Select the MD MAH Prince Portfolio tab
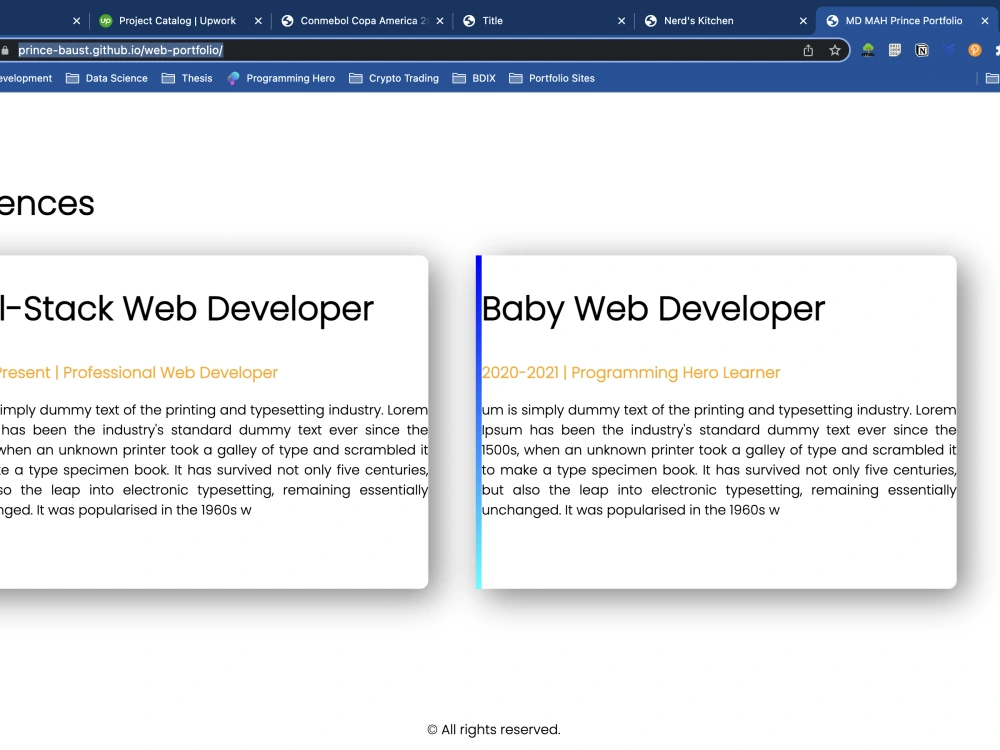Viewport: 1000px width, 750px height. (x=904, y=21)
